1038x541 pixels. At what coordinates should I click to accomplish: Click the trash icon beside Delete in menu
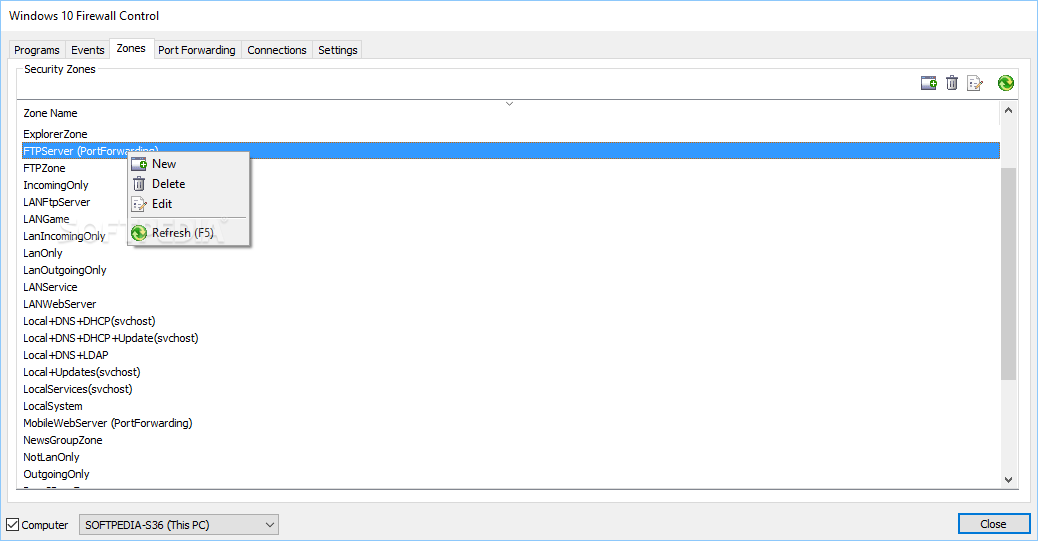139,184
